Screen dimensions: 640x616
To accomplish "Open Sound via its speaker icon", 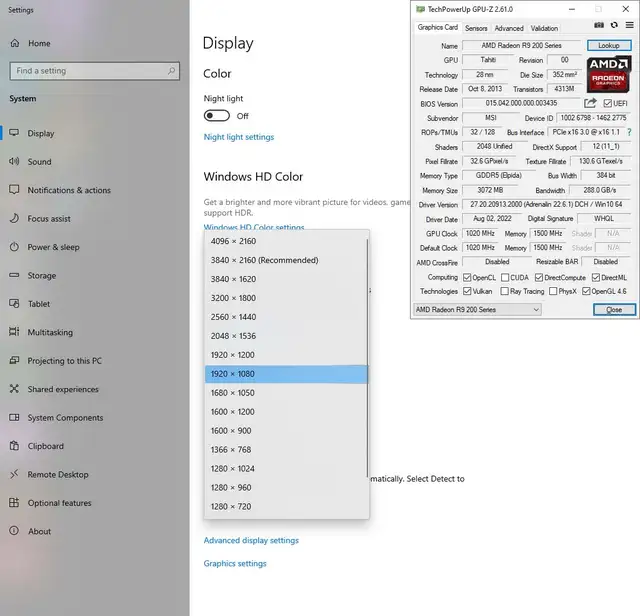I will [14, 161].
